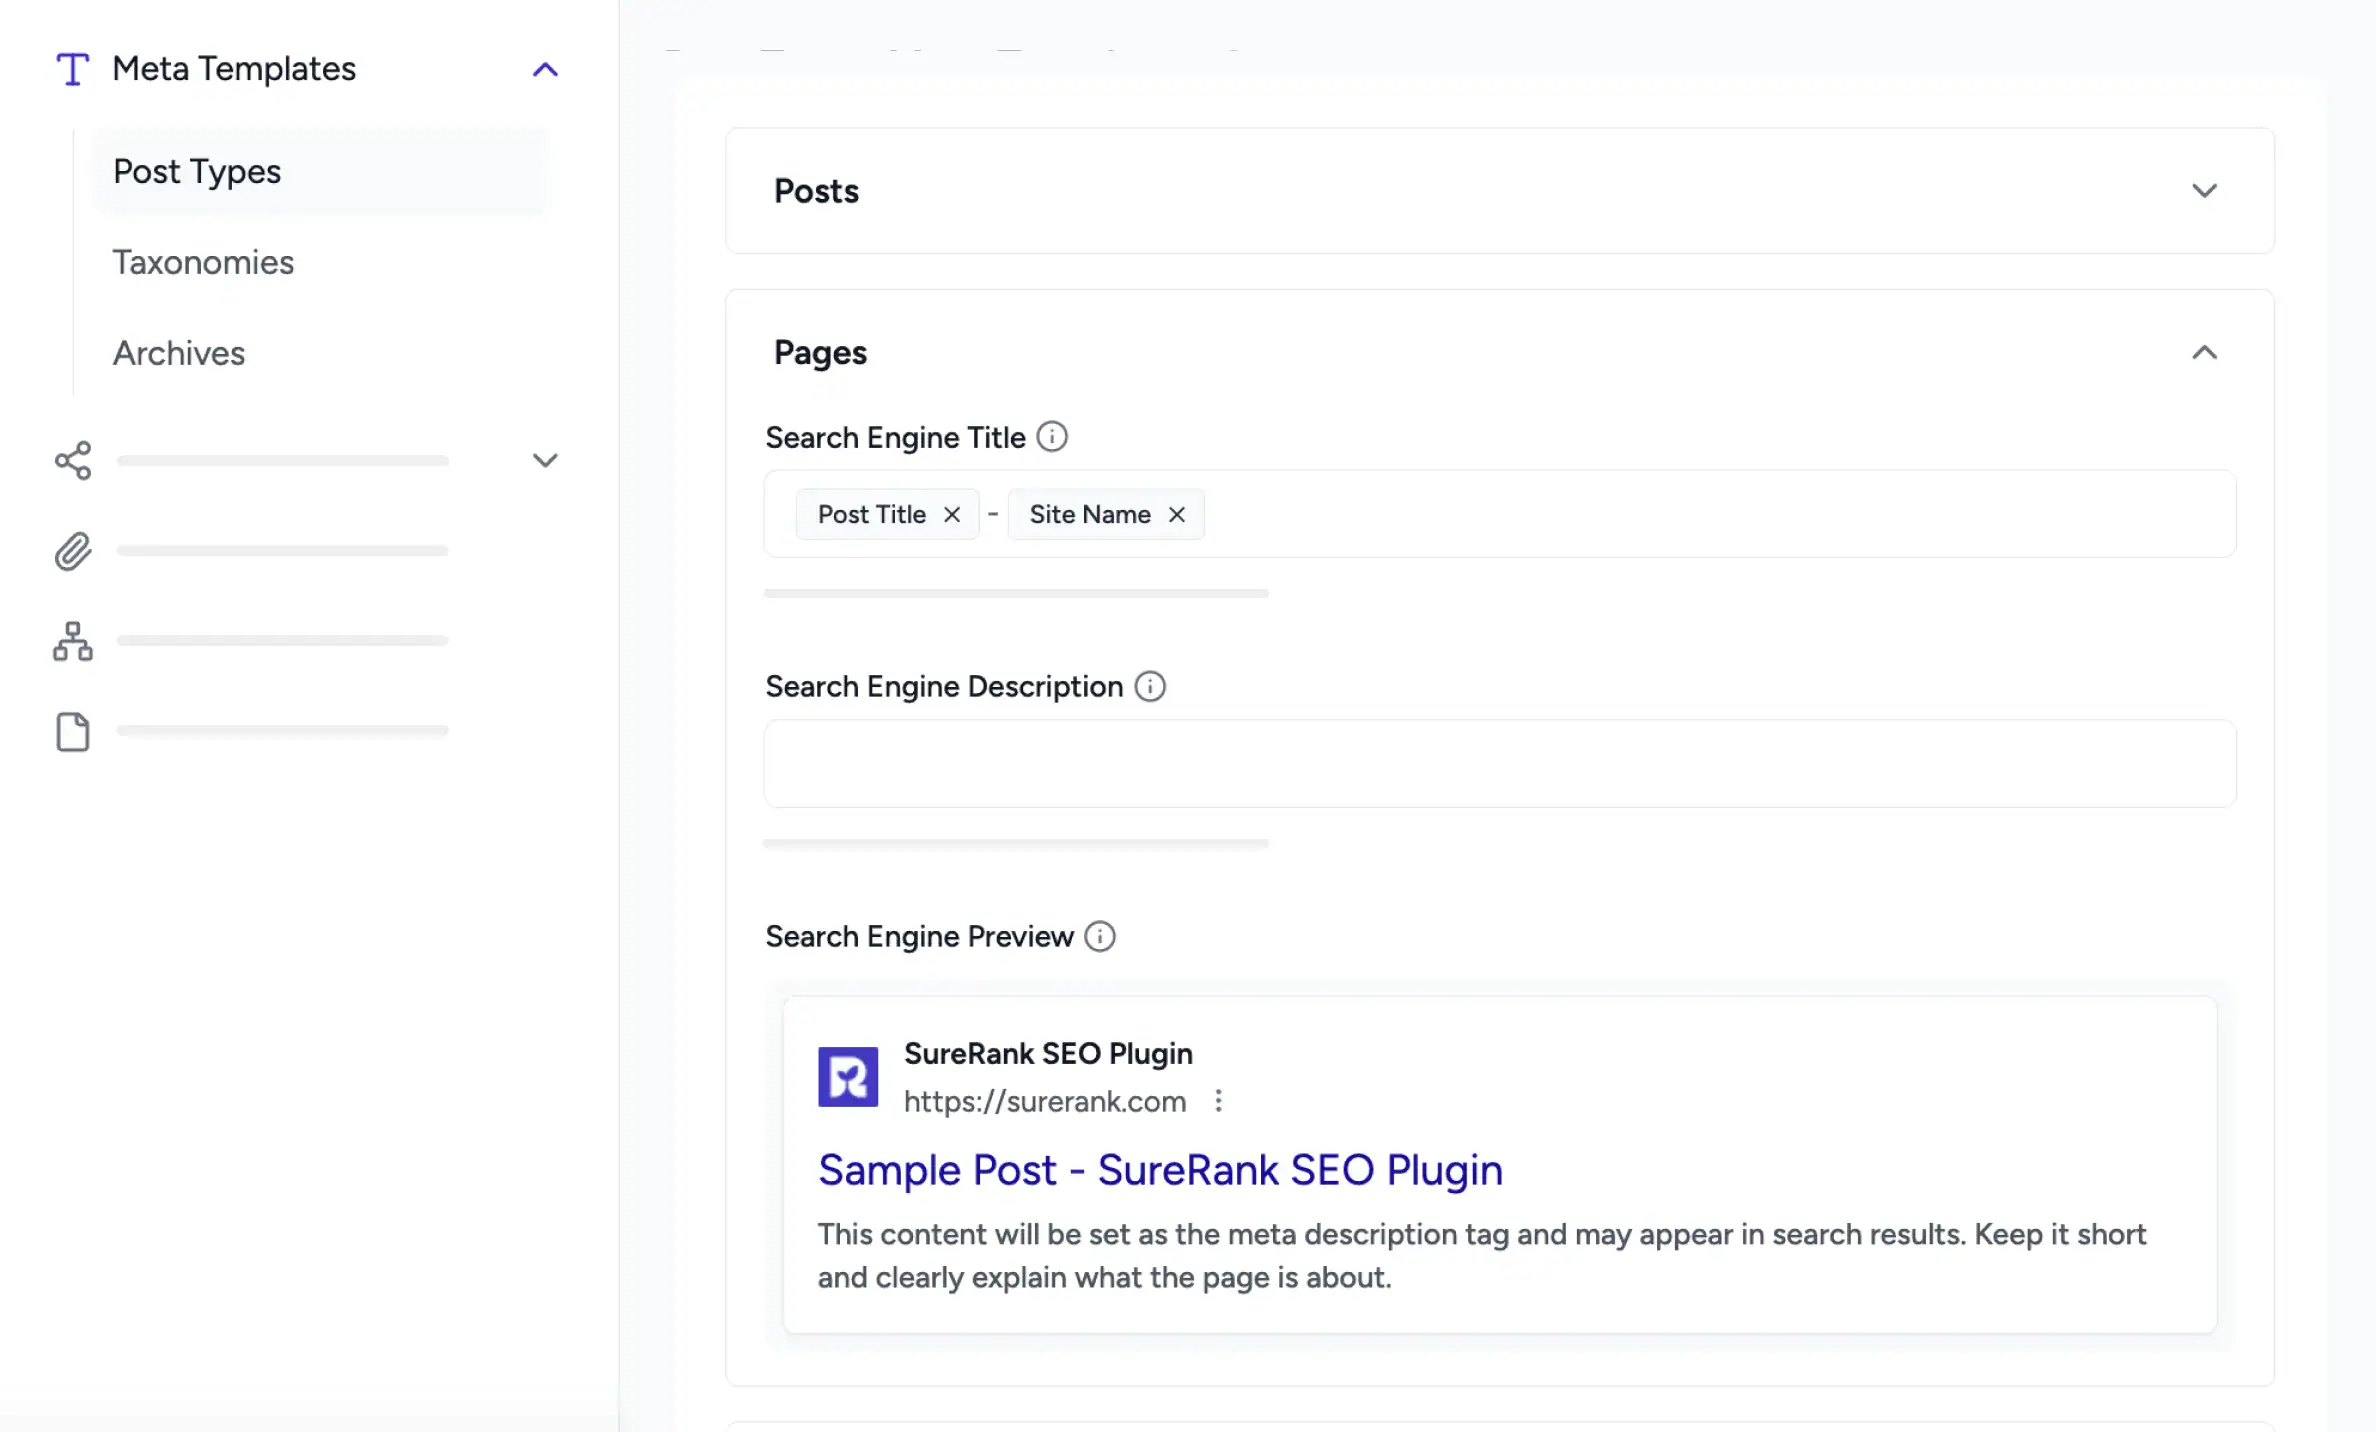Screen dimensions: 2376x1432
Task: Click the Posts panel heading
Action: click(816, 191)
